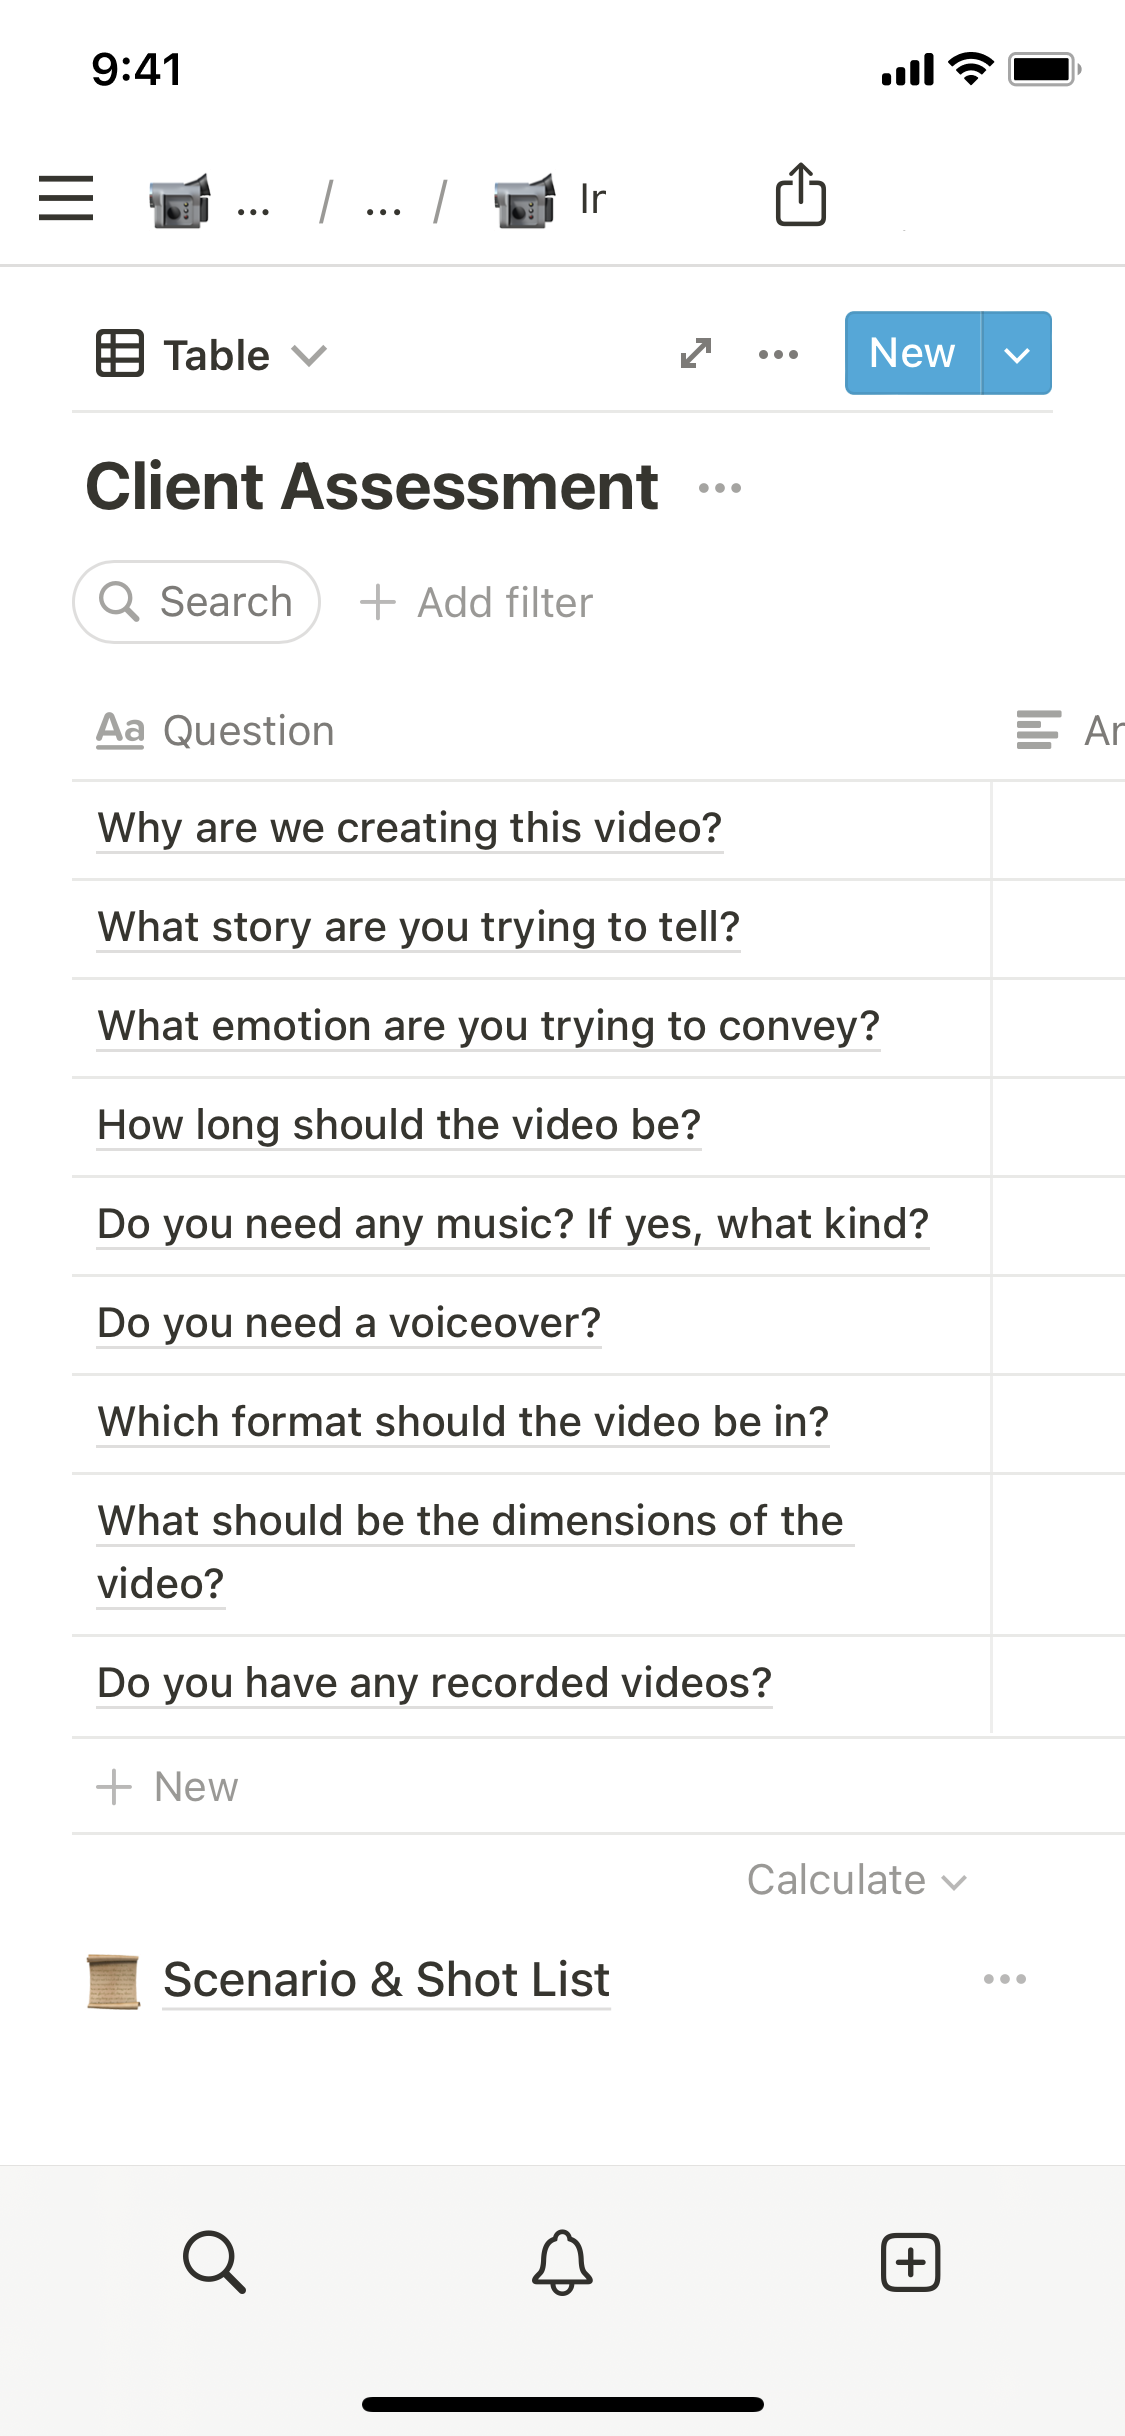The image size is (1125, 2436).
Task: Open the table view options ellipsis
Action: click(x=778, y=354)
